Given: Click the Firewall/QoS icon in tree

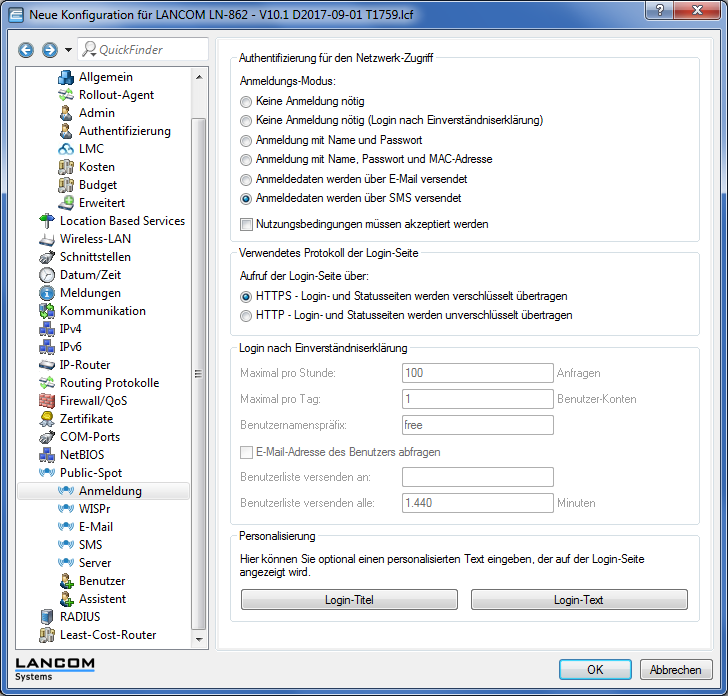Looking at the screenshot, I should point(46,401).
